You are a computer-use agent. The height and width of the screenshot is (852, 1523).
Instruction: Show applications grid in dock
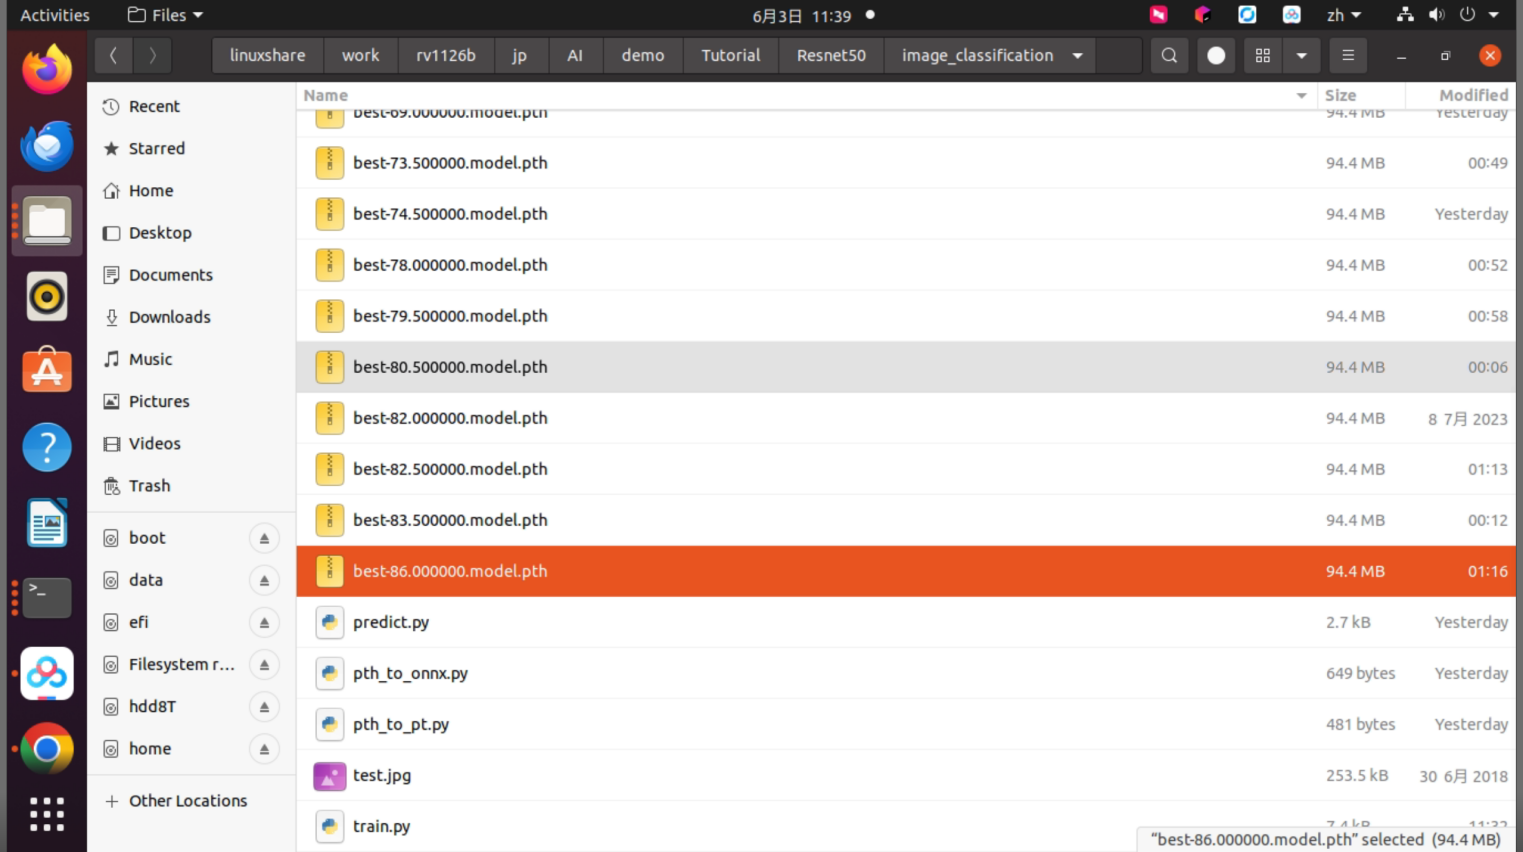click(x=47, y=814)
